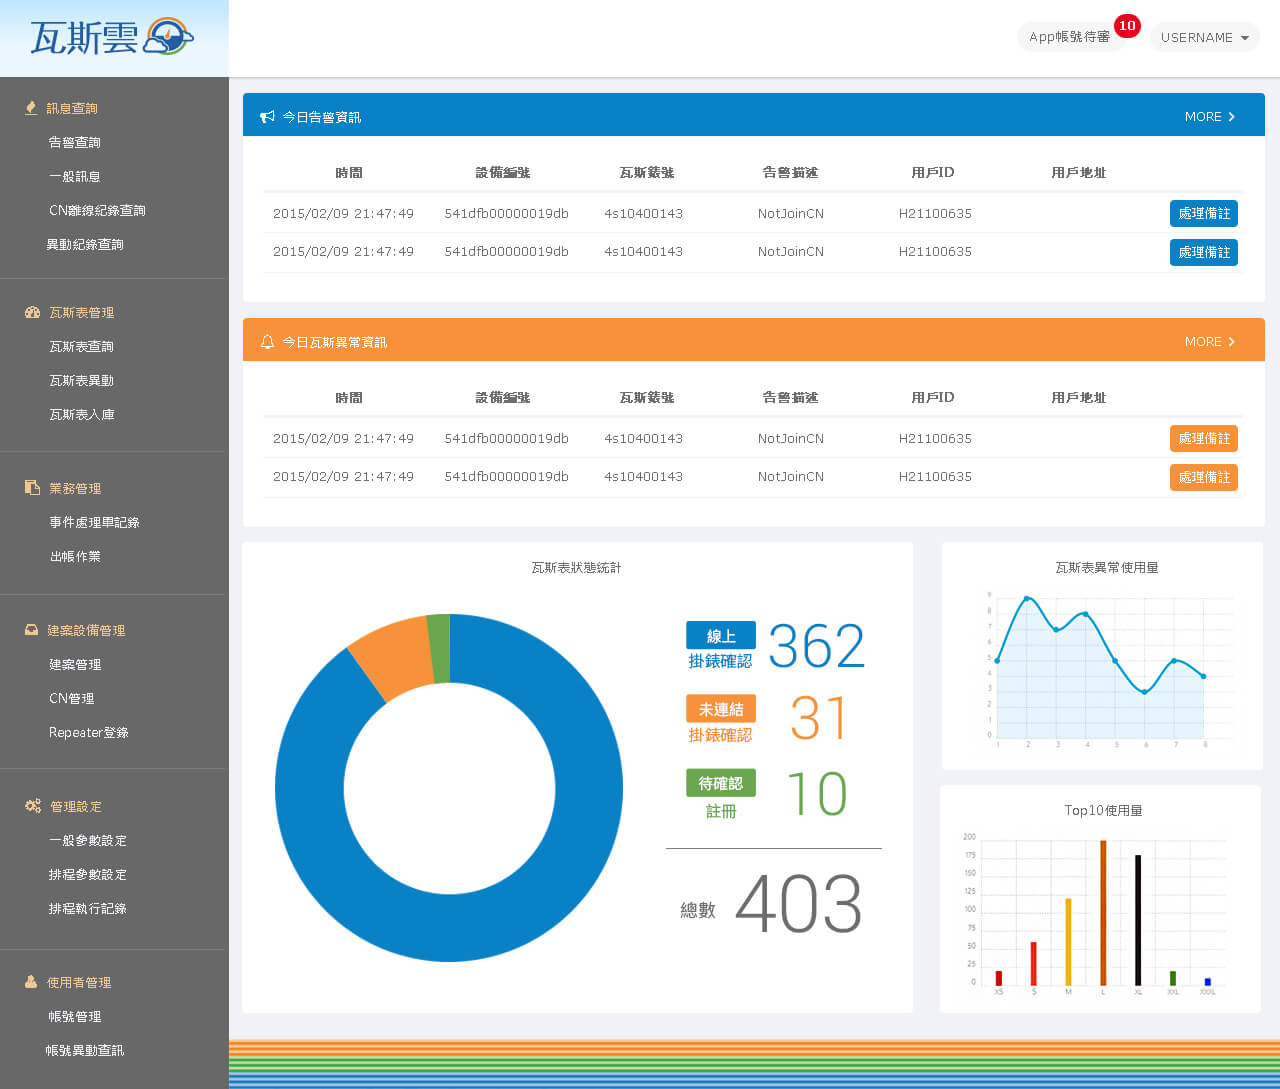Click the 瓦斯雲 logo in header
This screenshot has height=1089, width=1280.
click(x=112, y=37)
